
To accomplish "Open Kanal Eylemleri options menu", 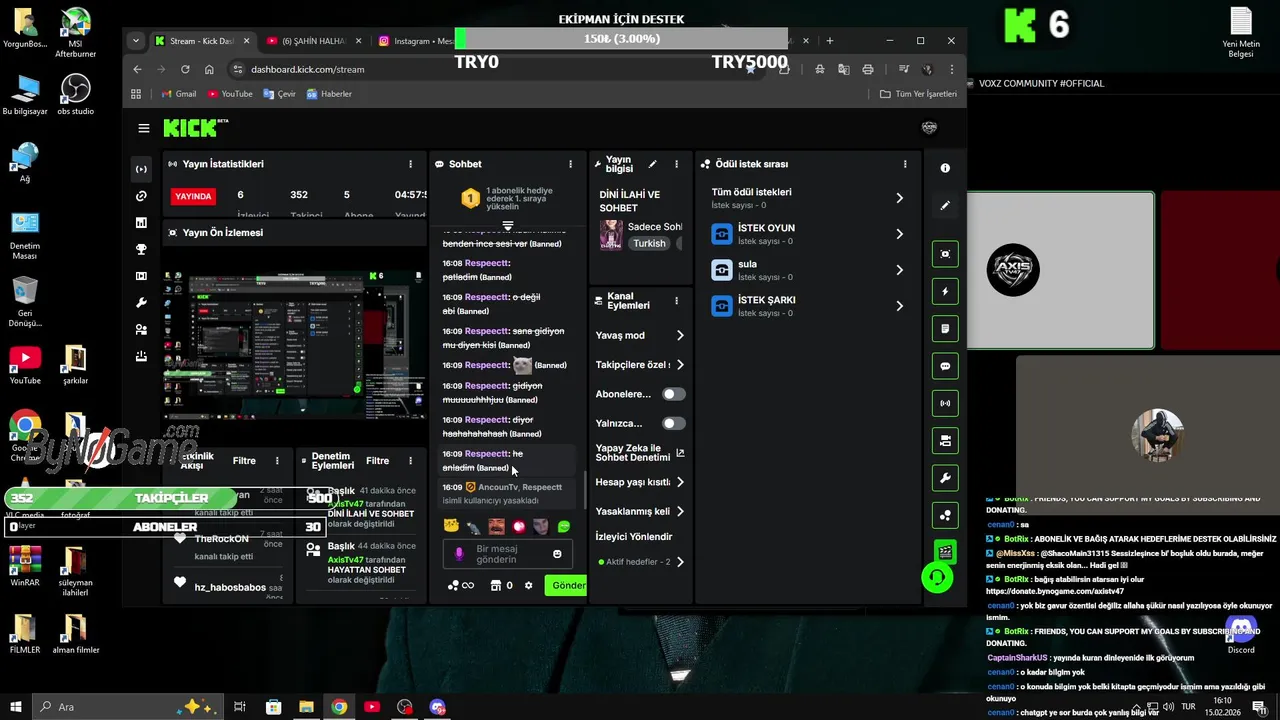I will coord(676,300).
